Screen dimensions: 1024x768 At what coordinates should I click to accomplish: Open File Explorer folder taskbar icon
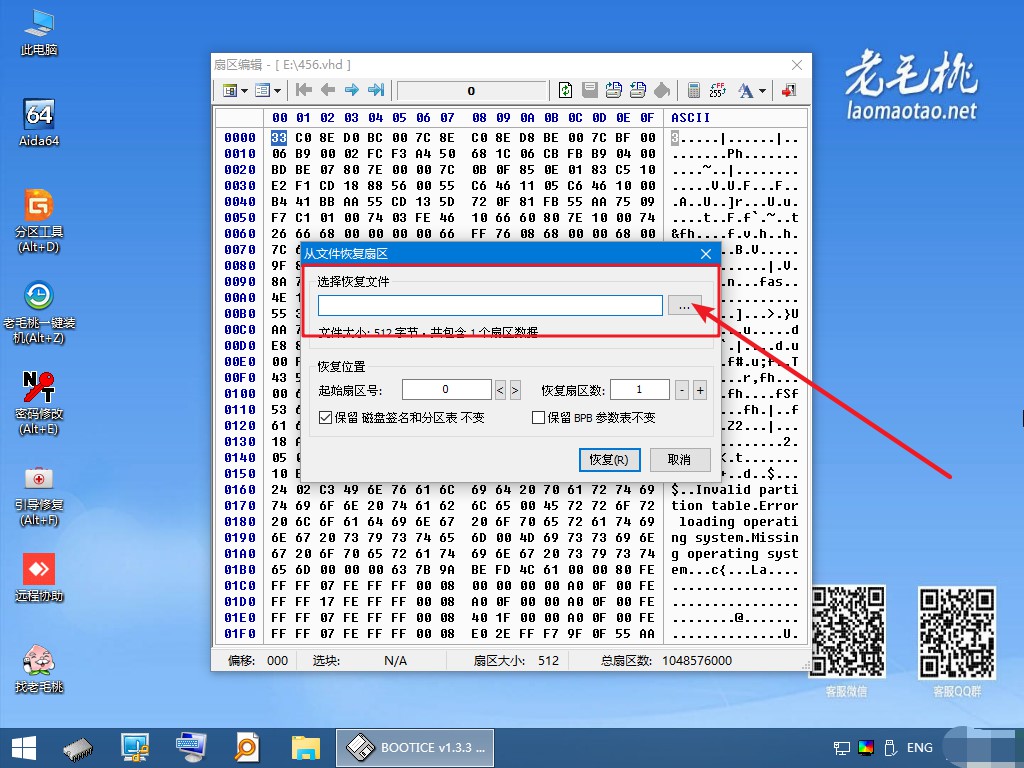click(306, 748)
